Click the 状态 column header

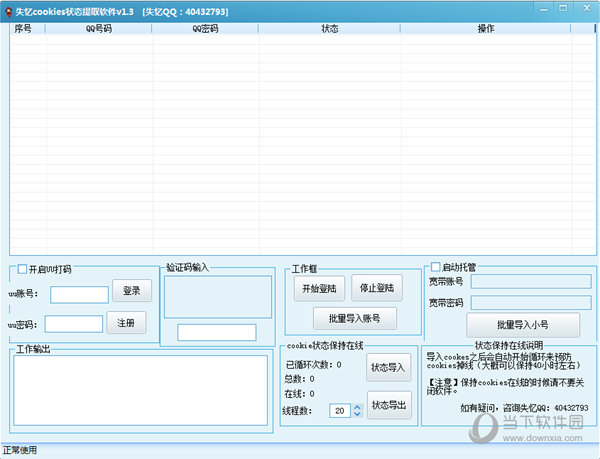[x=329, y=29]
